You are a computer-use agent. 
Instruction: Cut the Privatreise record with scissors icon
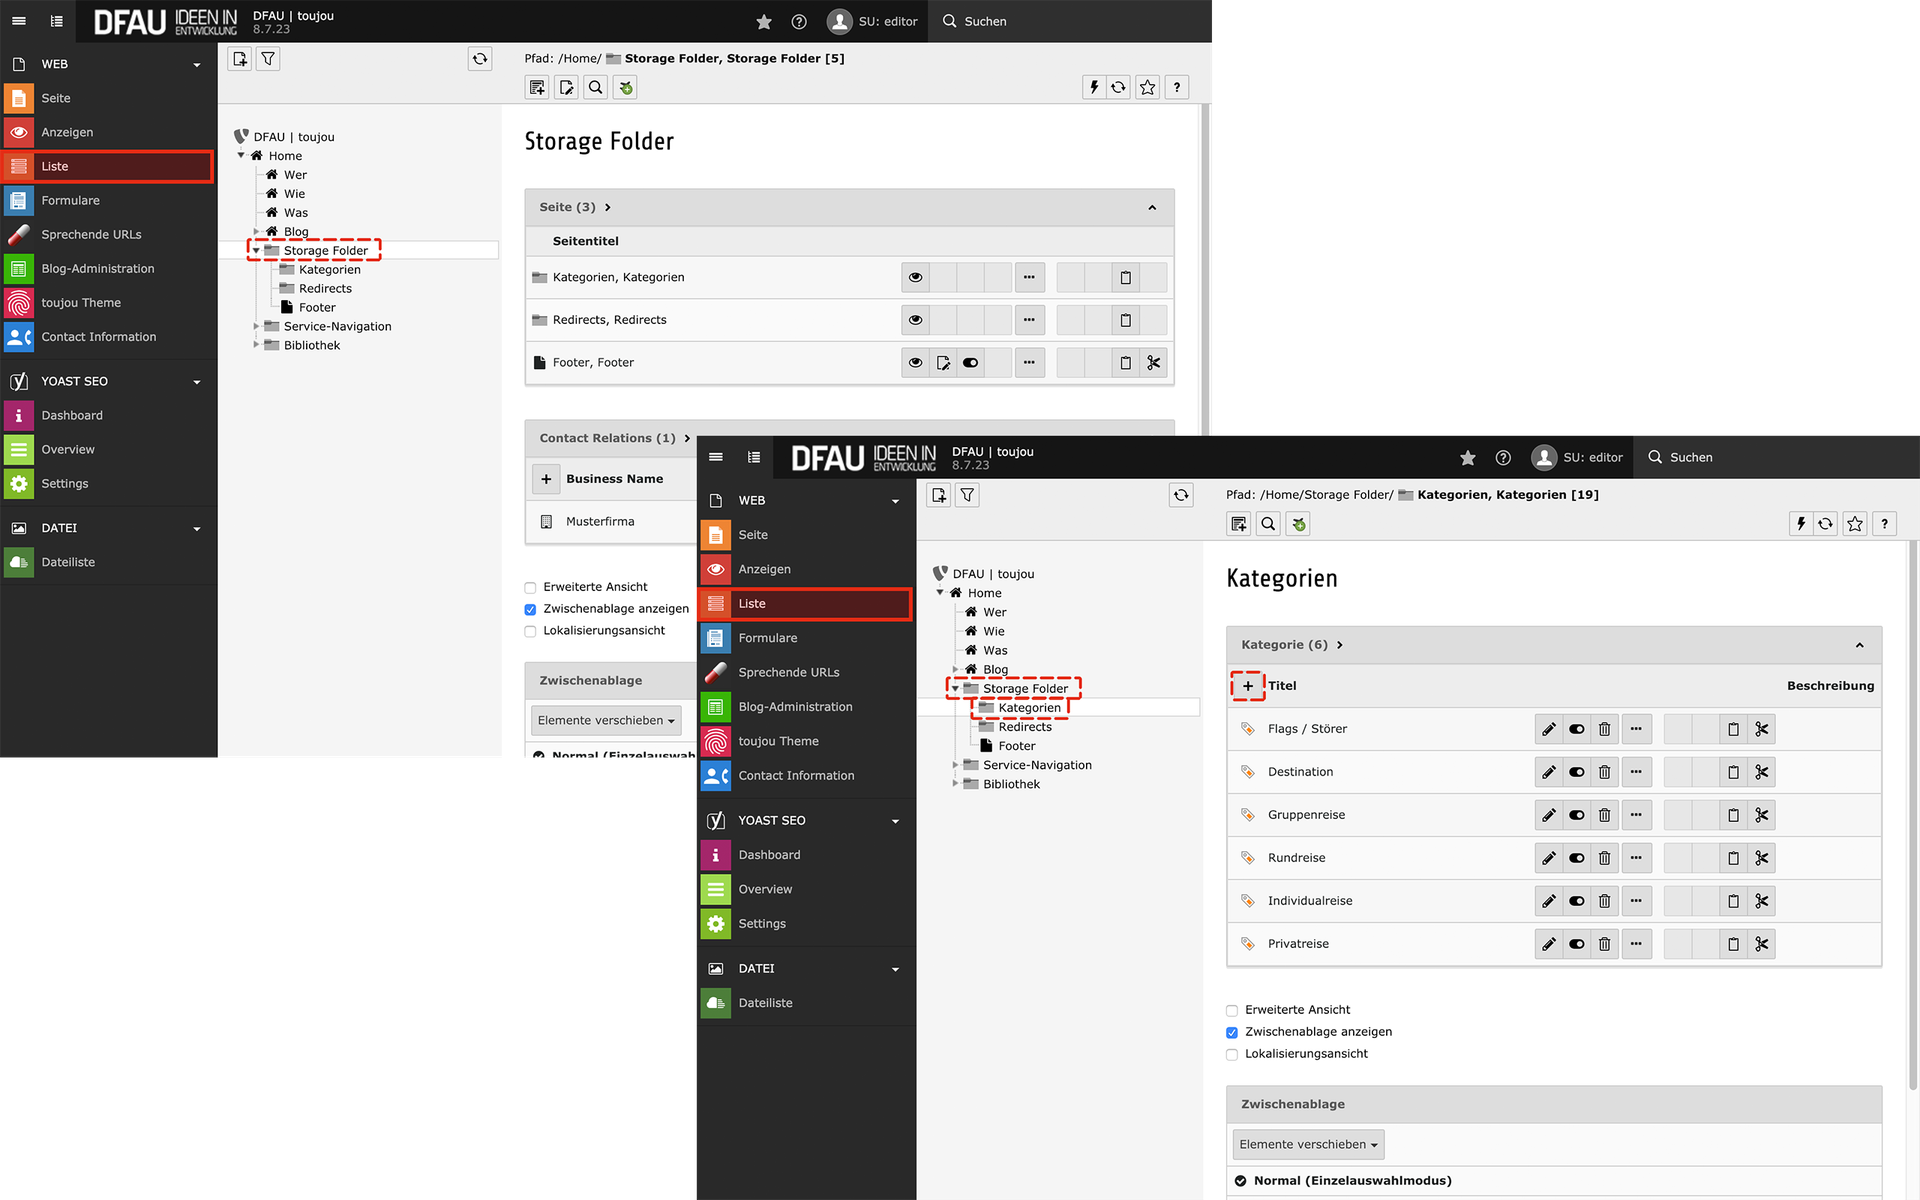click(1761, 944)
